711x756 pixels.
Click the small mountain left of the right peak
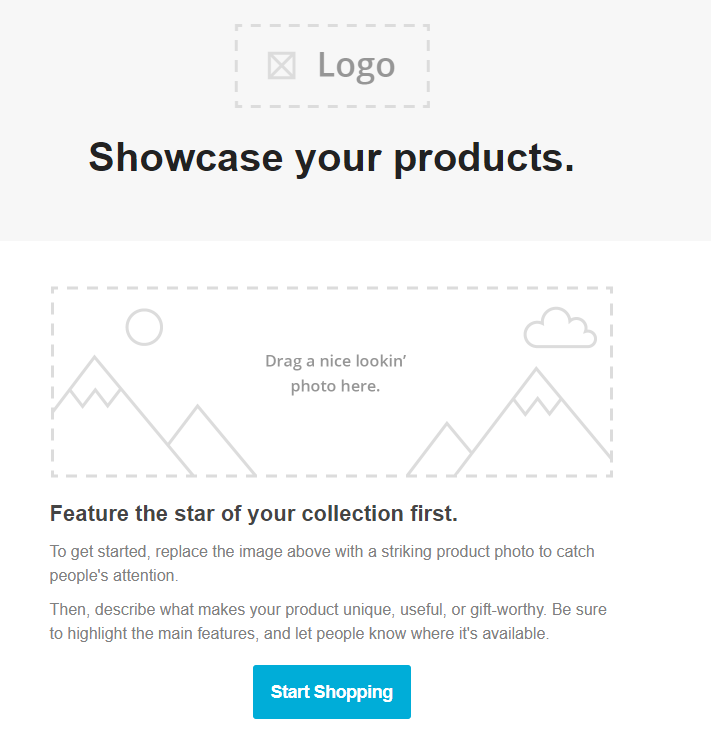pos(439,449)
